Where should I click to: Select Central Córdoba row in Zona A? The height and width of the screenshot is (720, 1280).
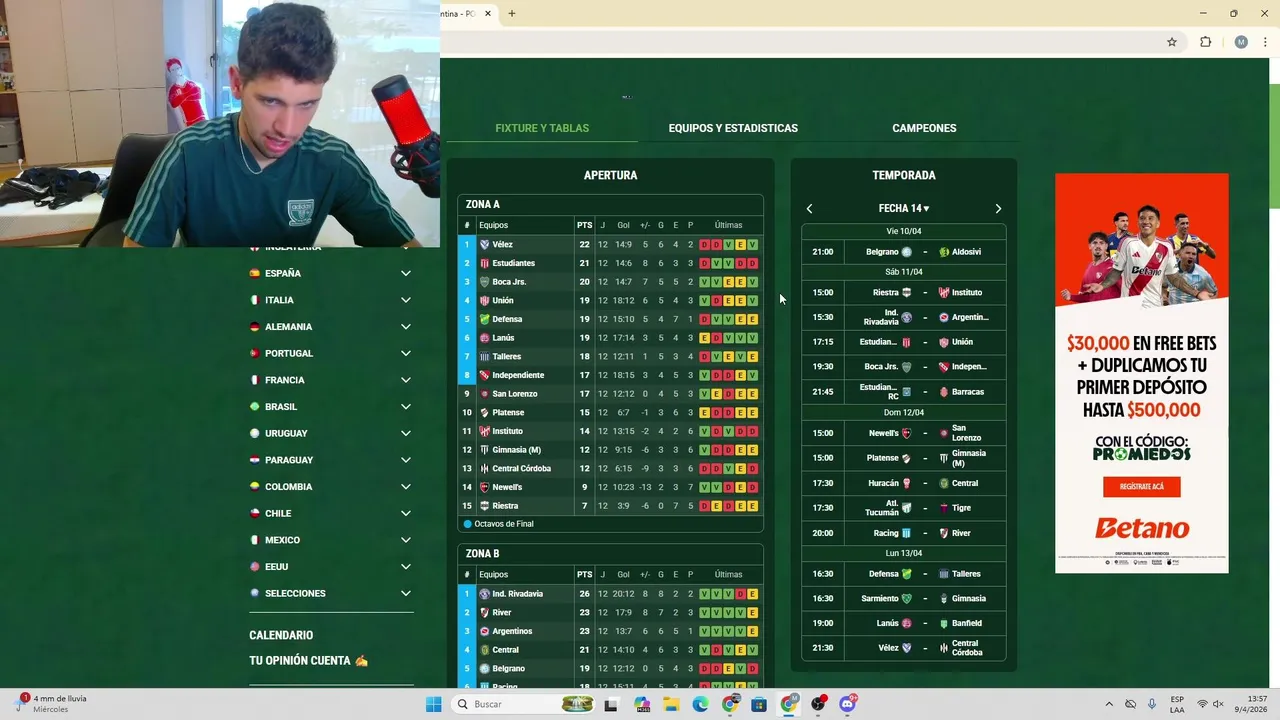coord(610,468)
